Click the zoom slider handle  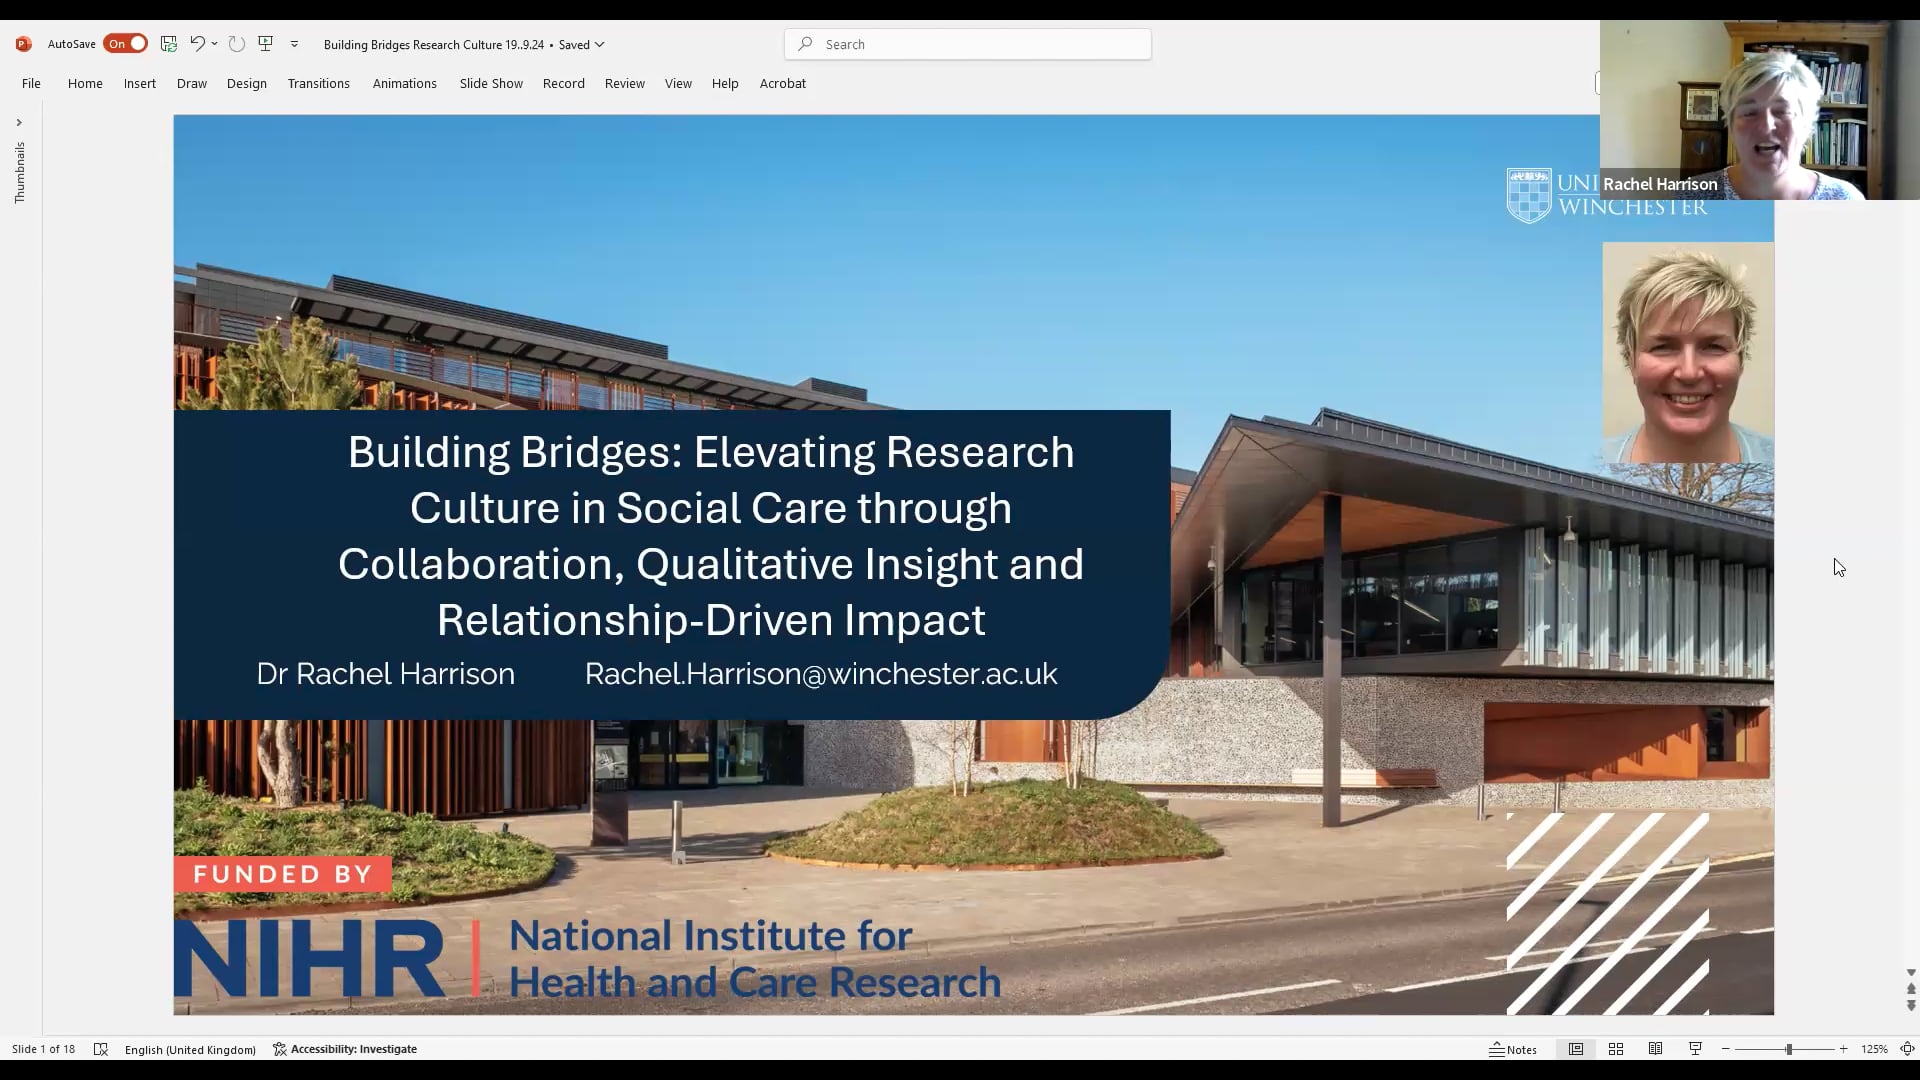pyautogui.click(x=1789, y=1049)
